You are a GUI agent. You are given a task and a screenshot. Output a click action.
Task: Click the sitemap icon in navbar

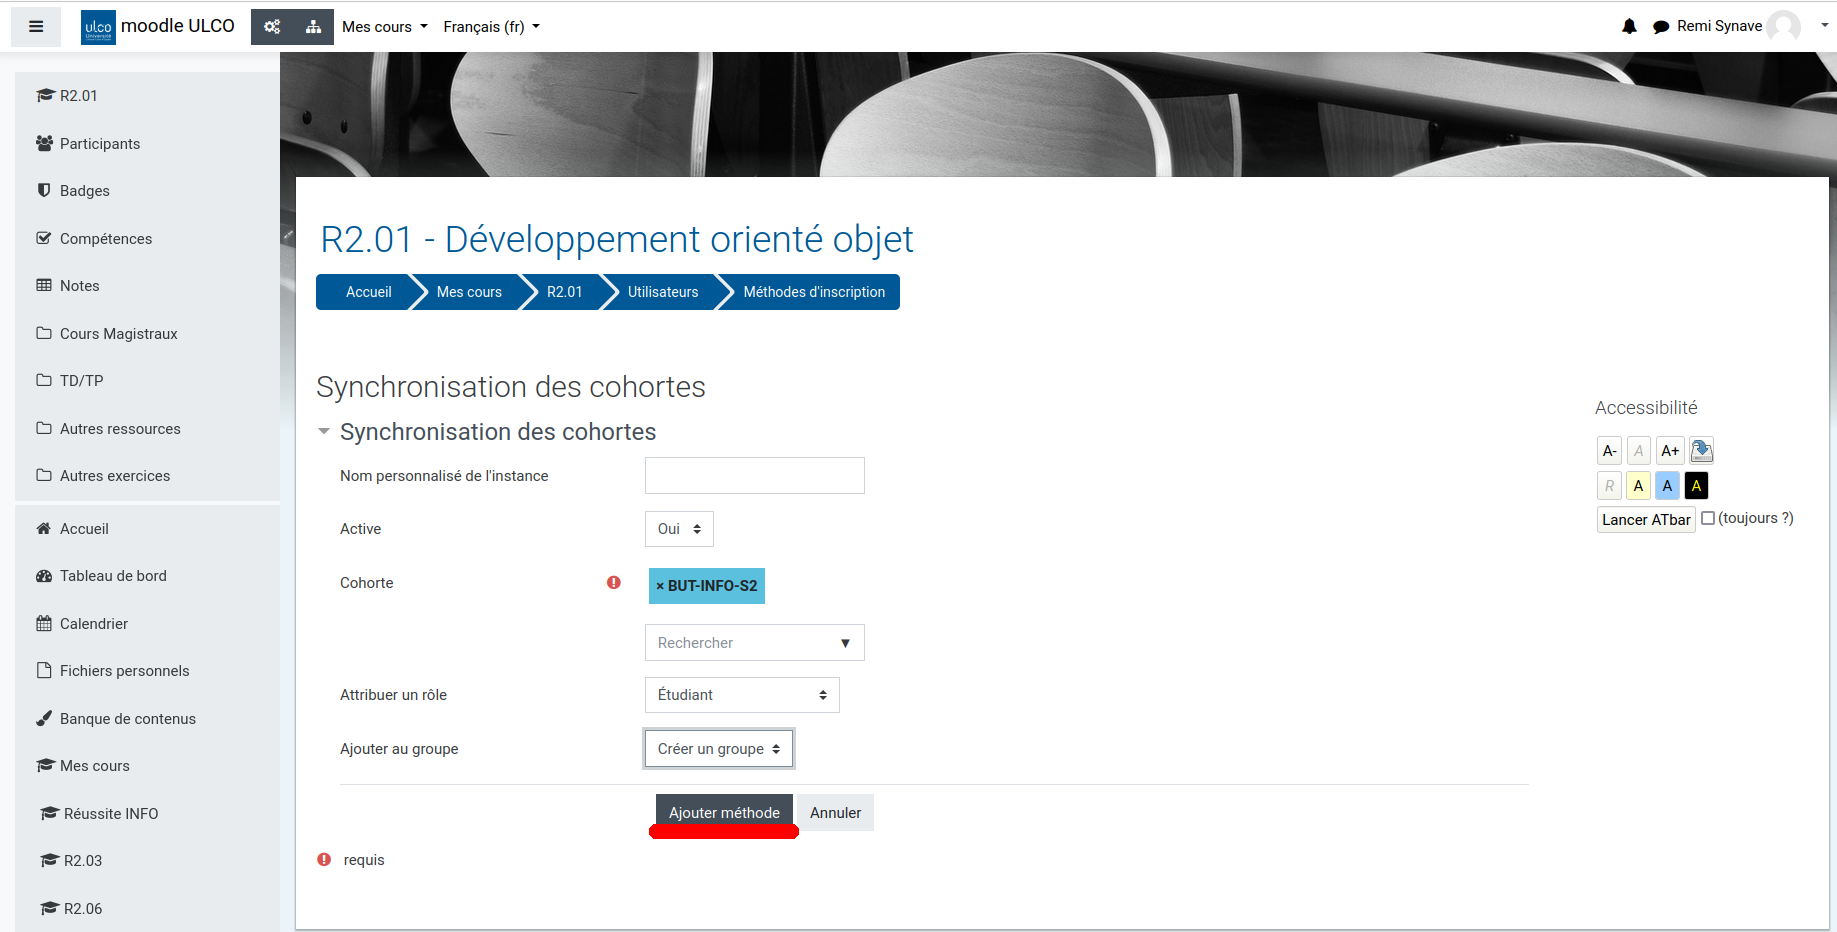click(x=313, y=27)
